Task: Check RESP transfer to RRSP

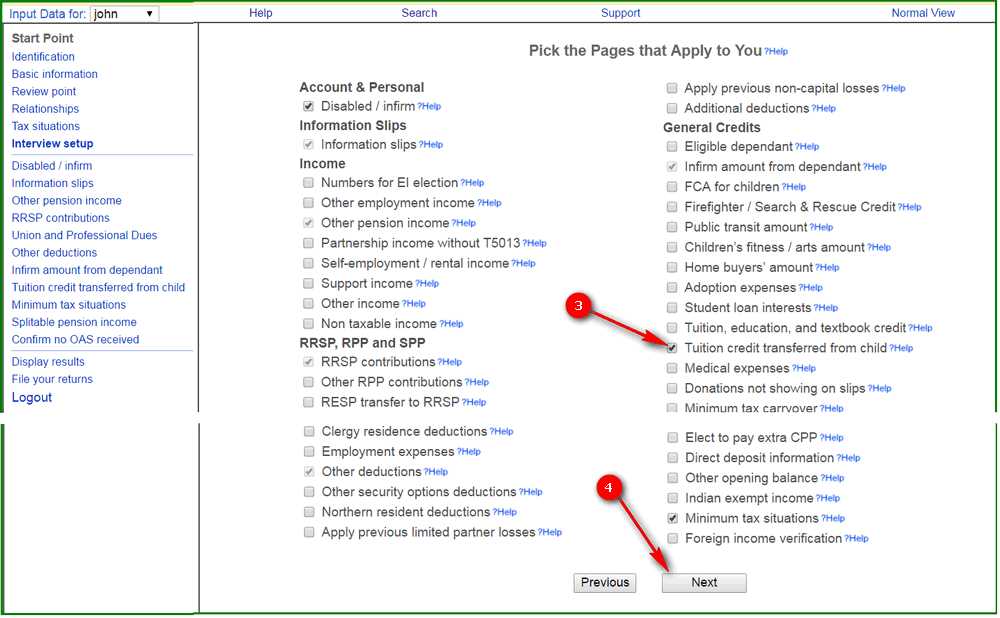Action: click(x=309, y=402)
